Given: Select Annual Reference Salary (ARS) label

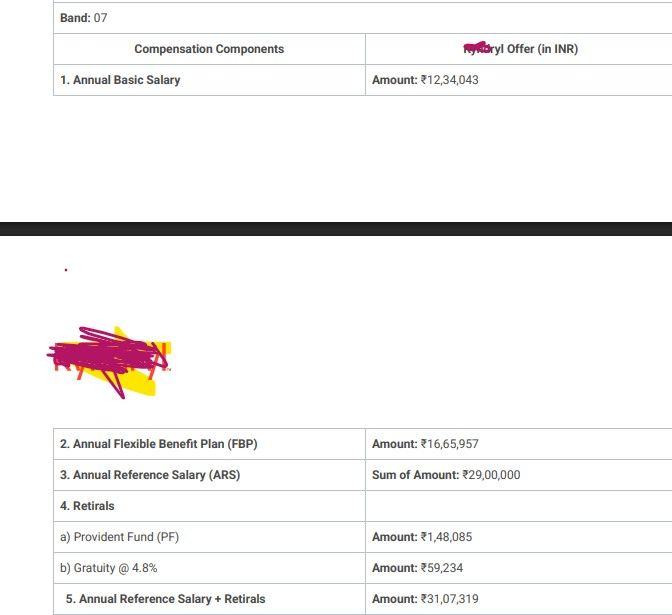Looking at the screenshot, I should click(150, 475).
